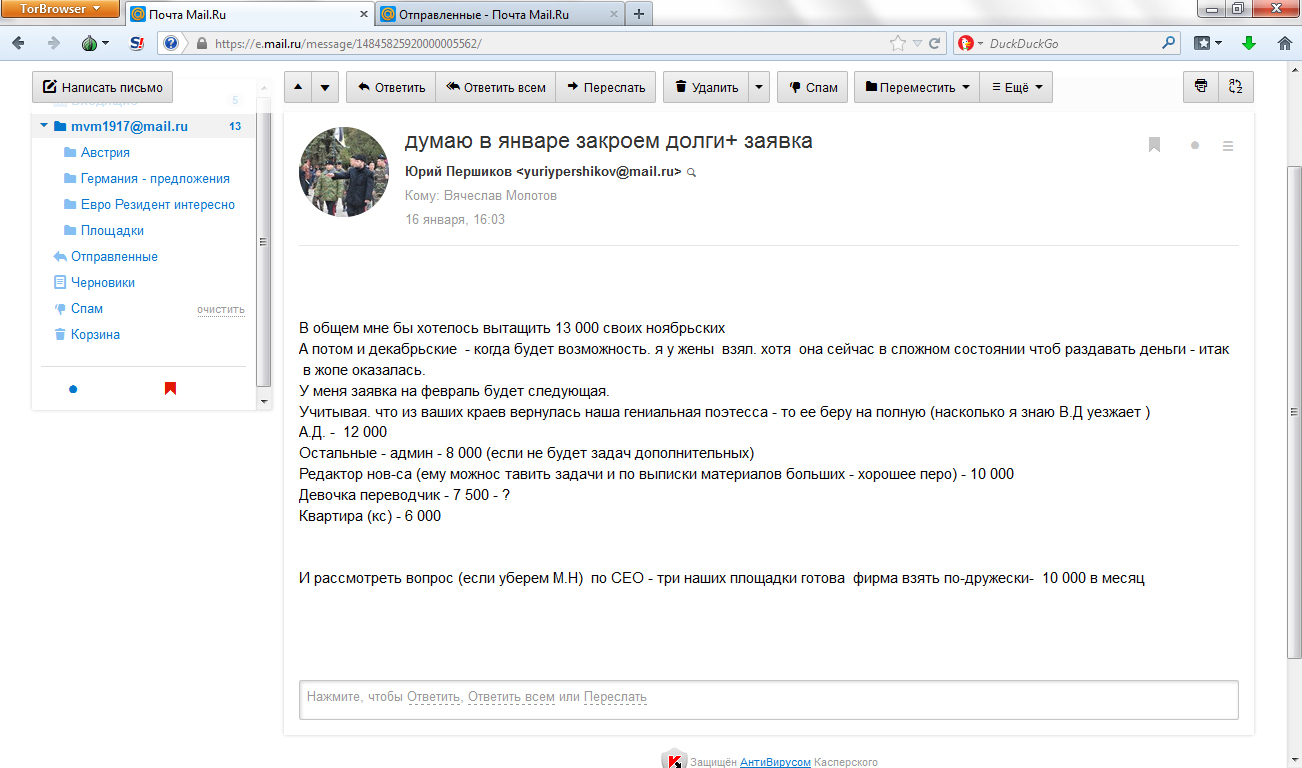Switch to the Отправленные - Почта Mail.Ru tab
The height and width of the screenshot is (768, 1302).
(x=500, y=15)
